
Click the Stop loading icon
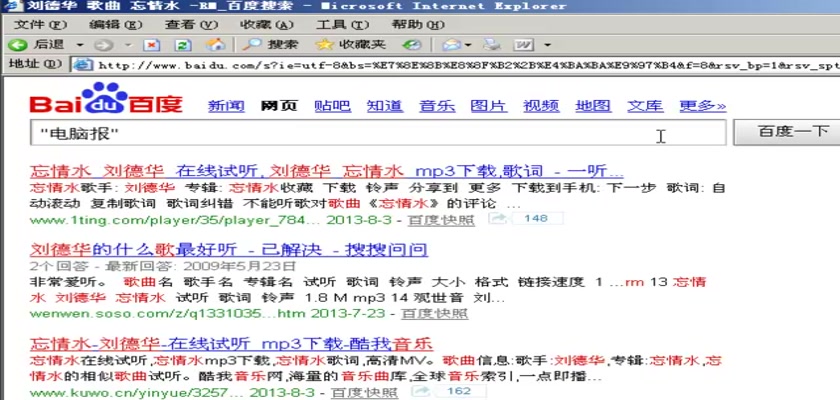tap(152, 45)
